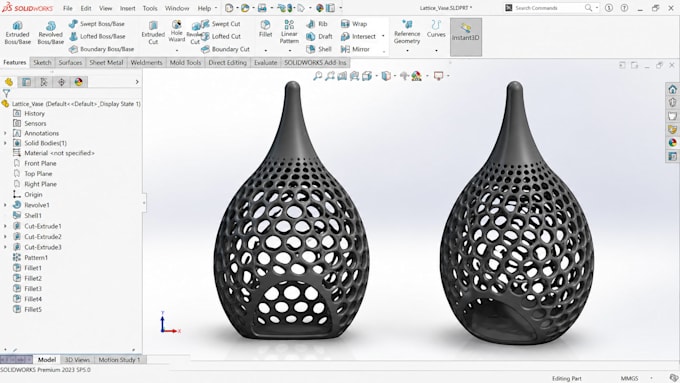Open the Linear Pattern dropdown arrow
This screenshot has height=383, width=680.
(289, 51)
